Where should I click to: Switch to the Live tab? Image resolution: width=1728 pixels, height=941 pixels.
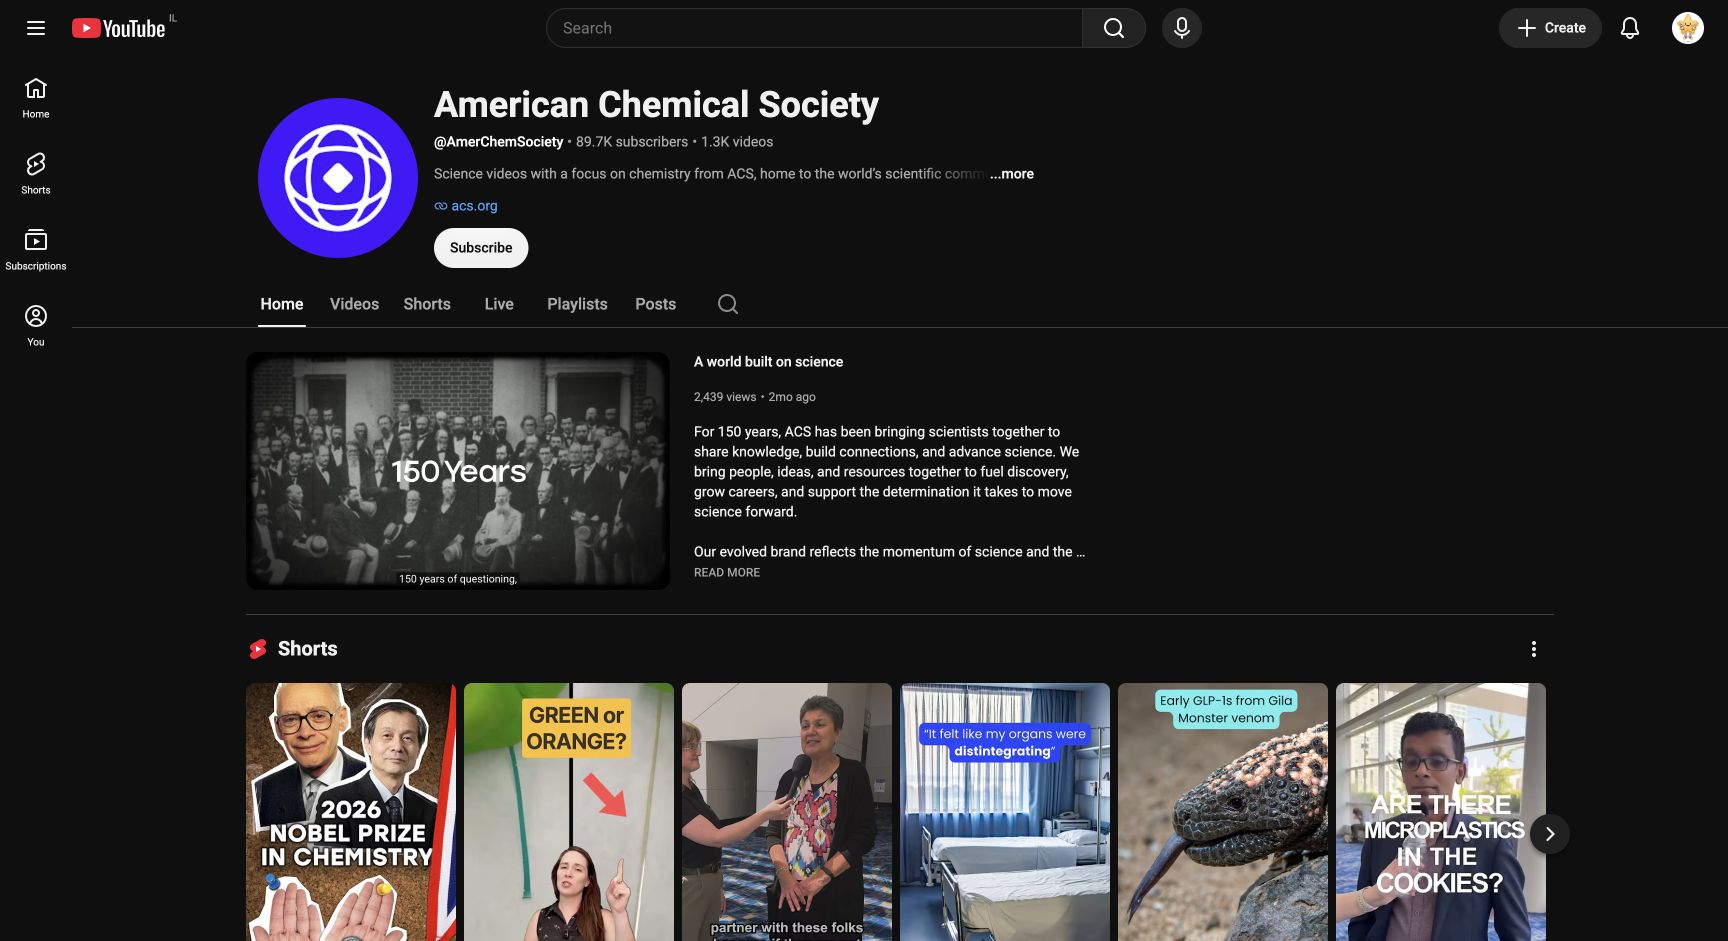click(499, 304)
